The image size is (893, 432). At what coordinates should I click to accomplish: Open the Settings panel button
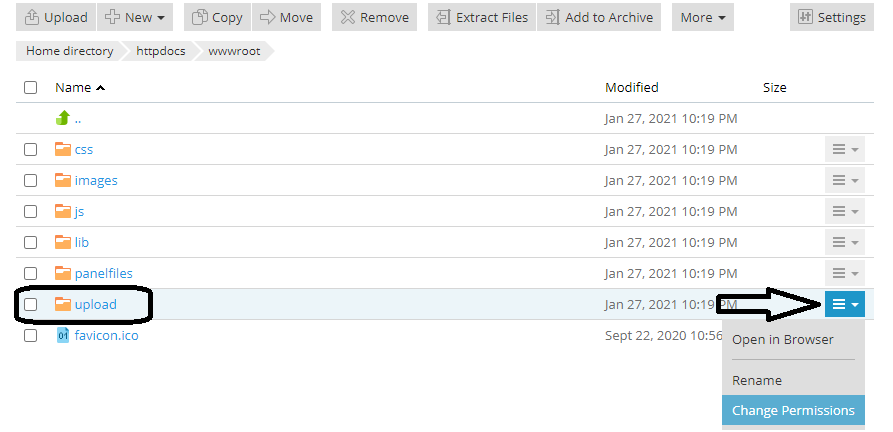[x=832, y=18]
